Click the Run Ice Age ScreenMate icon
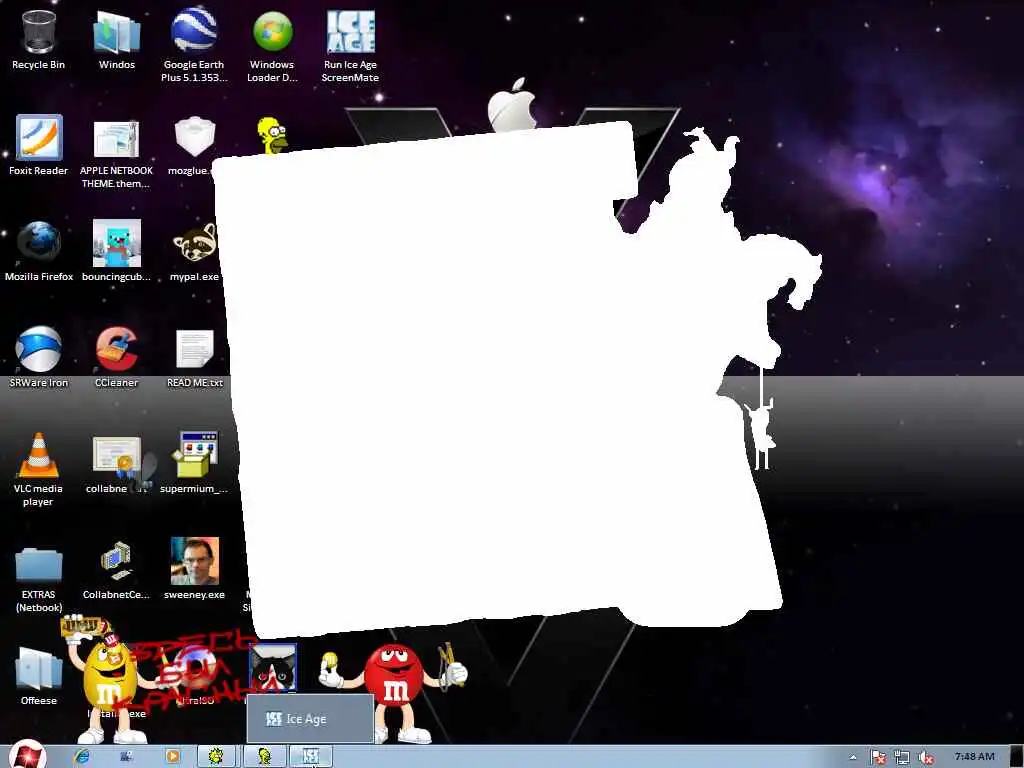Image resolution: width=1024 pixels, height=768 pixels. coord(350,46)
